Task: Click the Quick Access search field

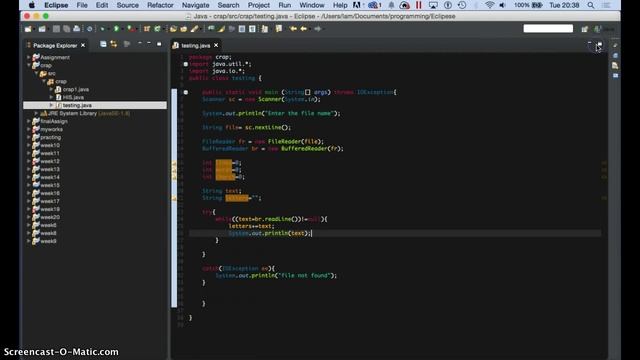Action: click(x=548, y=29)
